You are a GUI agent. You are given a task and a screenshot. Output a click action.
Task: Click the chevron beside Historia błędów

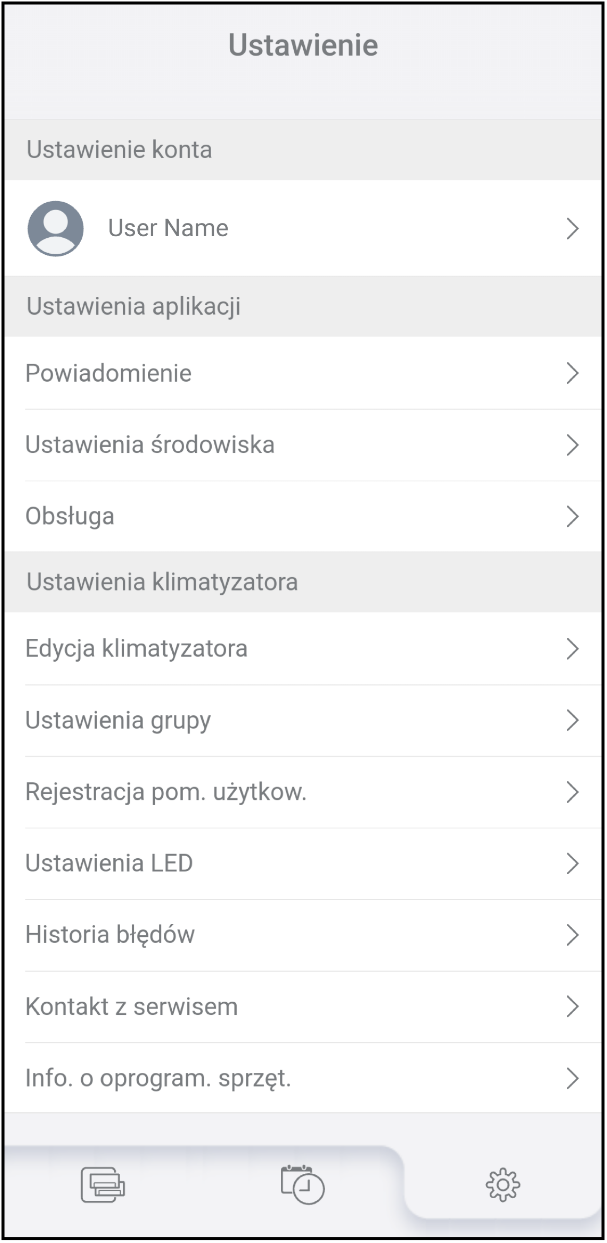(572, 935)
